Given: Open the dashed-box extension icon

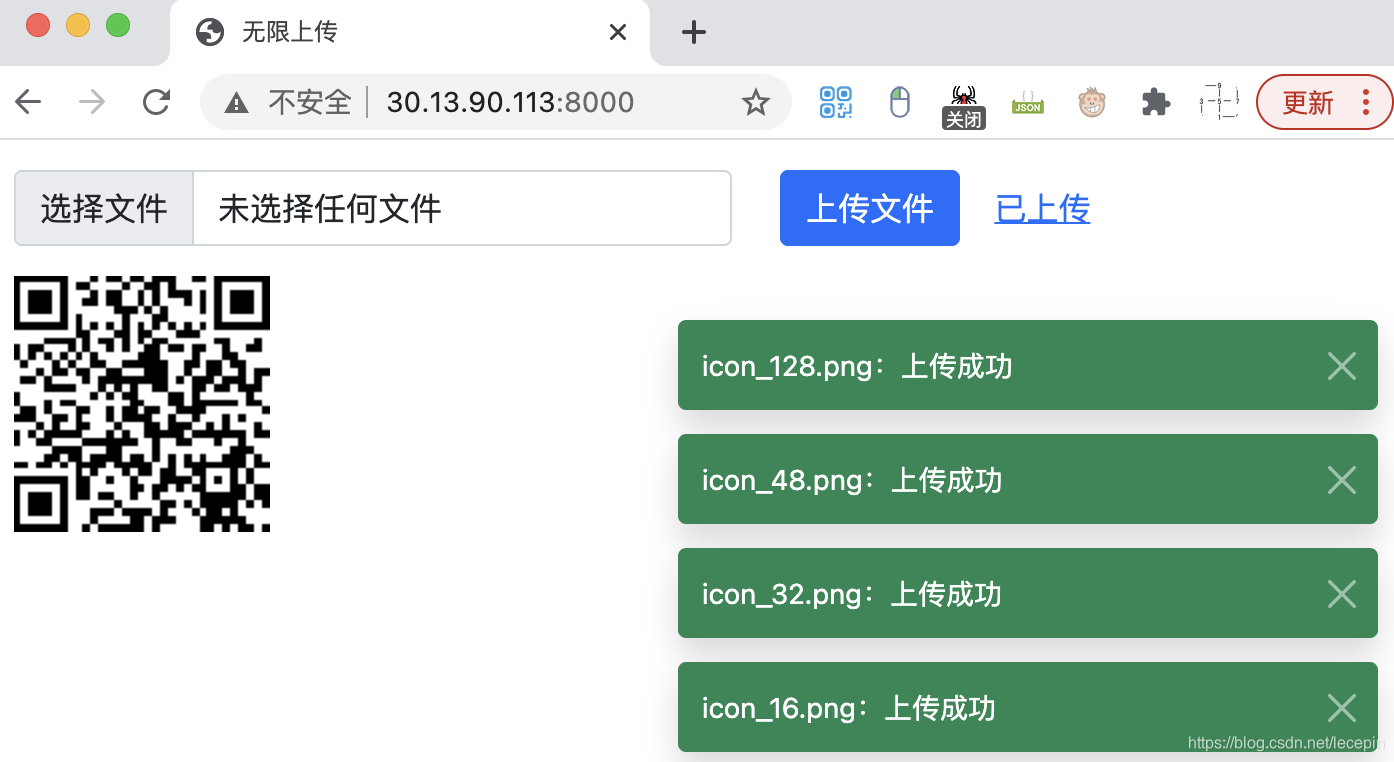Looking at the screenshot, I should point(1219,102).
